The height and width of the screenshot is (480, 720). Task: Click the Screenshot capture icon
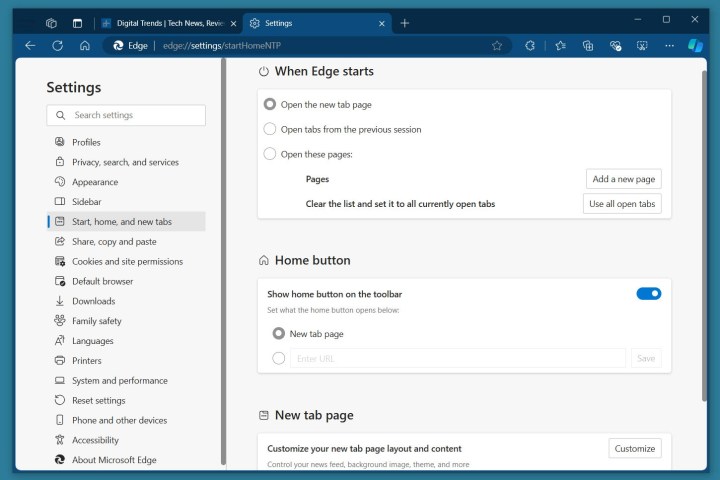642,45
